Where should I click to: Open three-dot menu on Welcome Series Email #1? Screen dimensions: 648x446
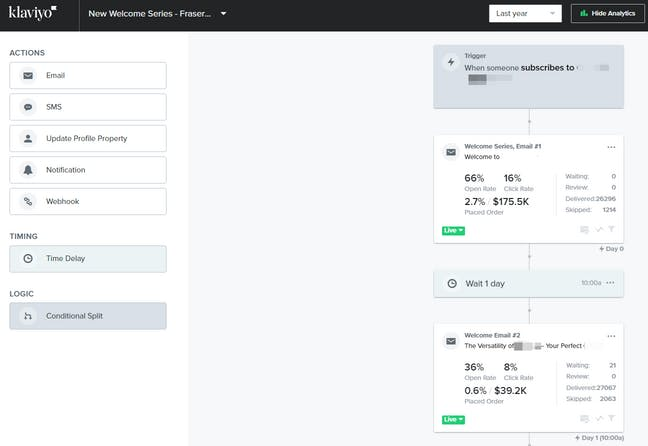[611, 147]
